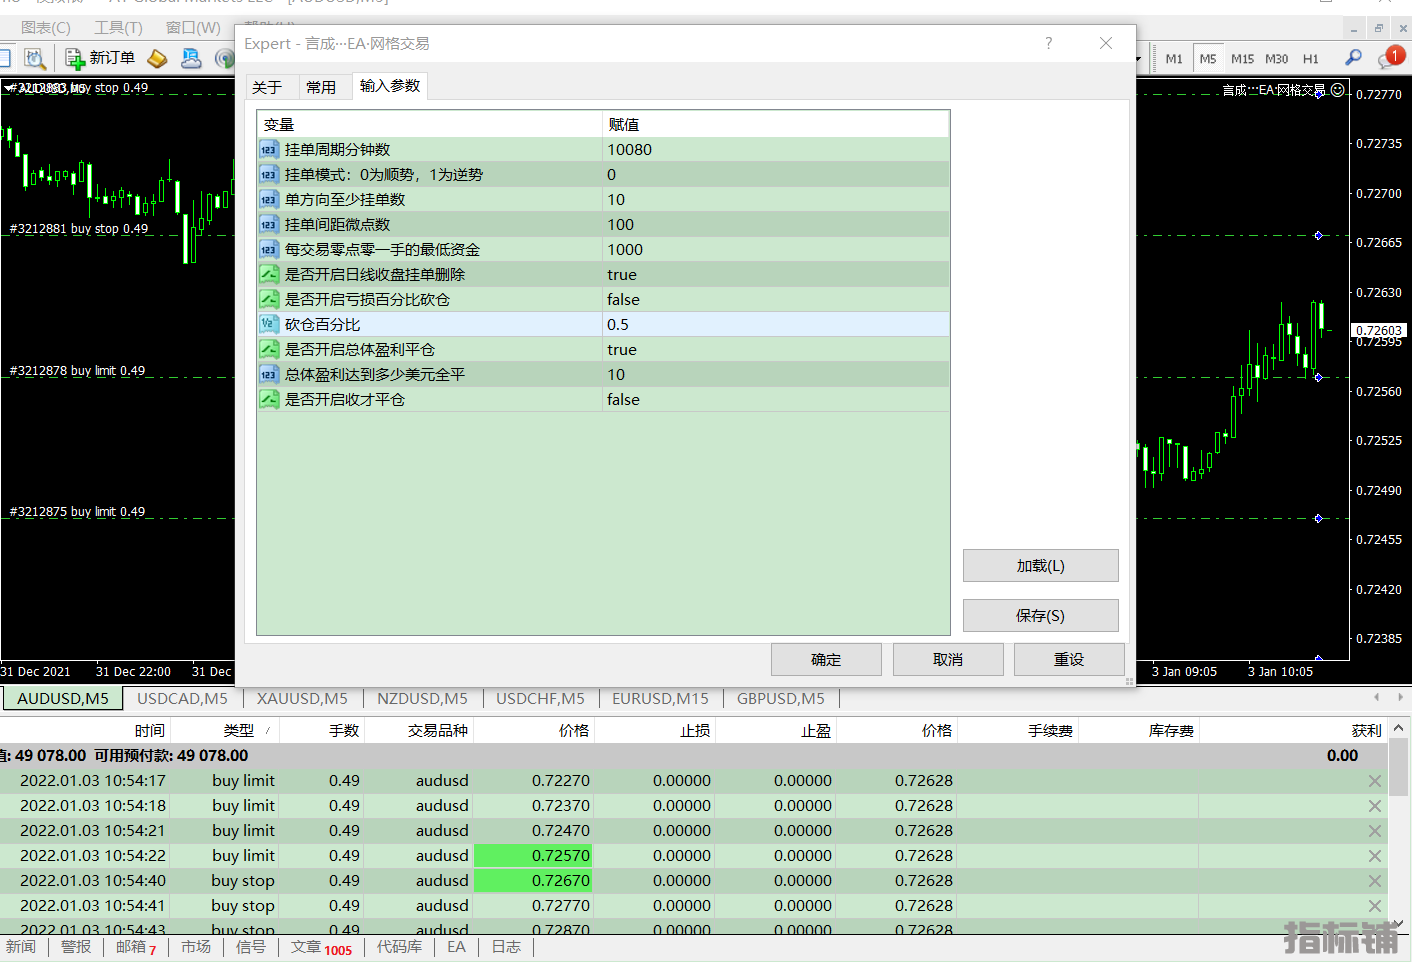Delete the buy limit order at 0.72370
1412x962 pixels.
(1375, 806)
